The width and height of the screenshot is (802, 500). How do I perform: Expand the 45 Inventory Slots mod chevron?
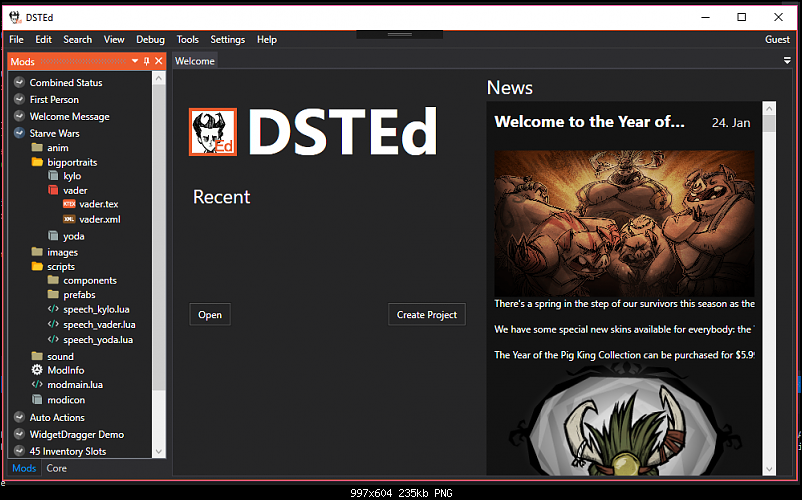coord(19,451)
